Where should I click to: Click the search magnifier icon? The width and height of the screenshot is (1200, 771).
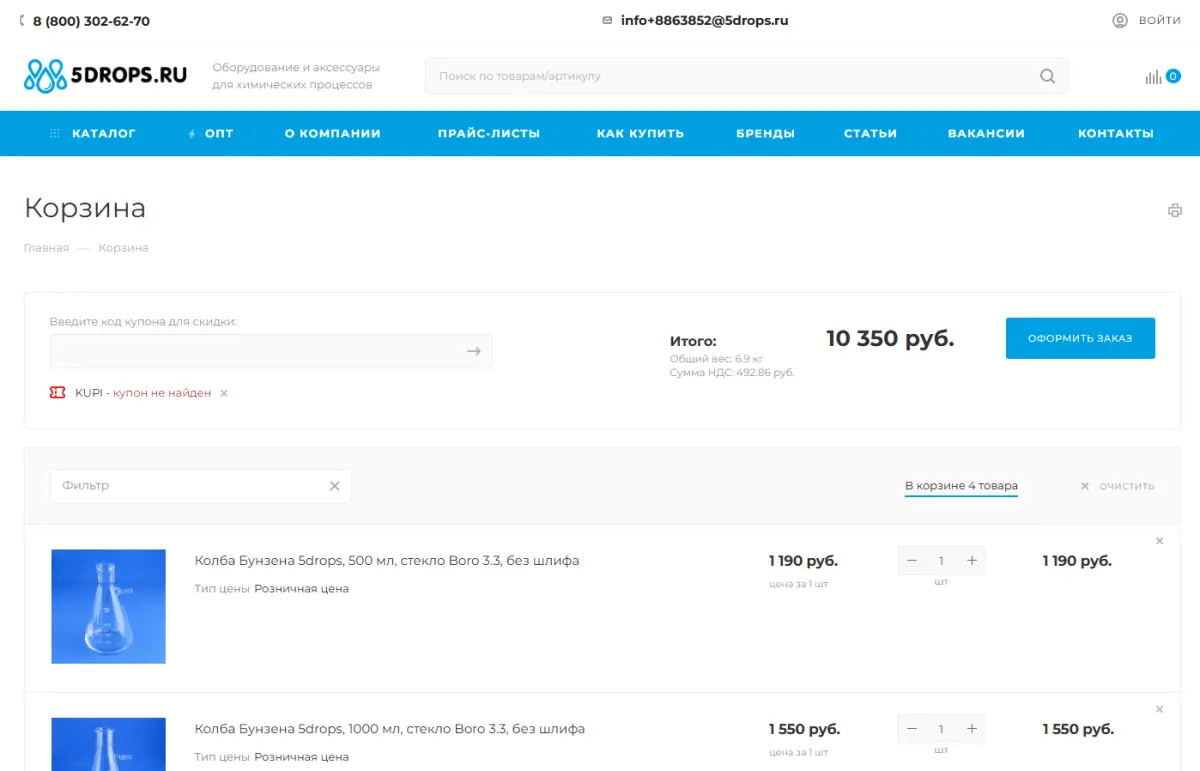click(x=1047, y=76)
